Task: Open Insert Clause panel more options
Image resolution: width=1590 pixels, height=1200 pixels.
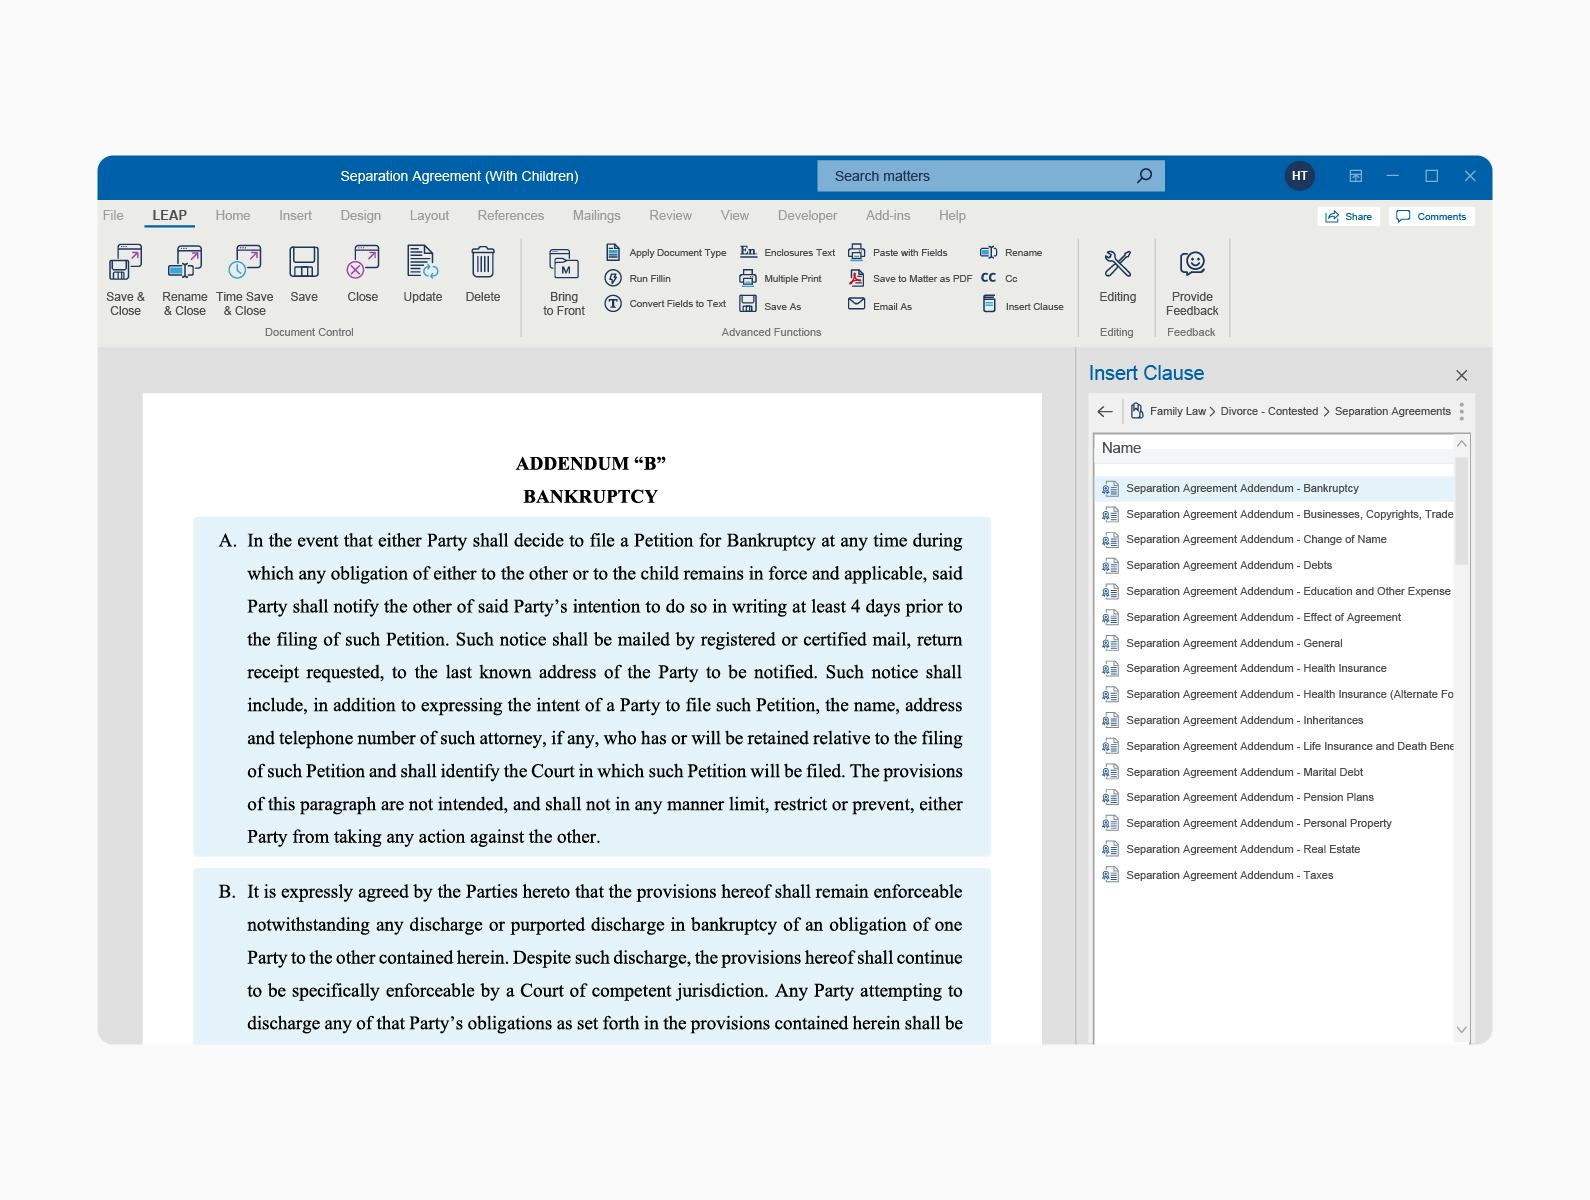Action: click(x=1462, y=411)
